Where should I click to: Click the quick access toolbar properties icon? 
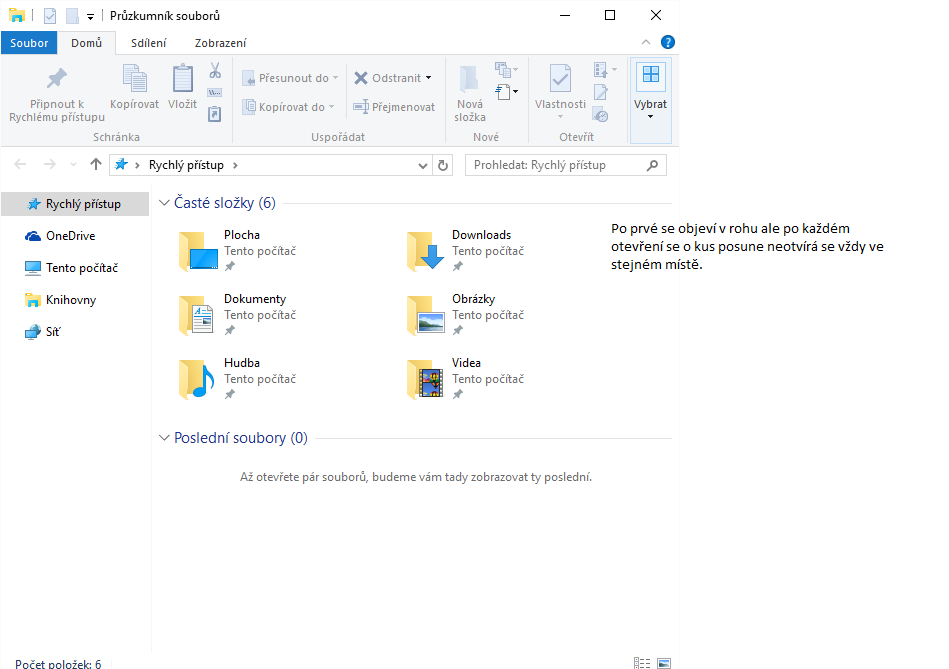coord(50,16)
